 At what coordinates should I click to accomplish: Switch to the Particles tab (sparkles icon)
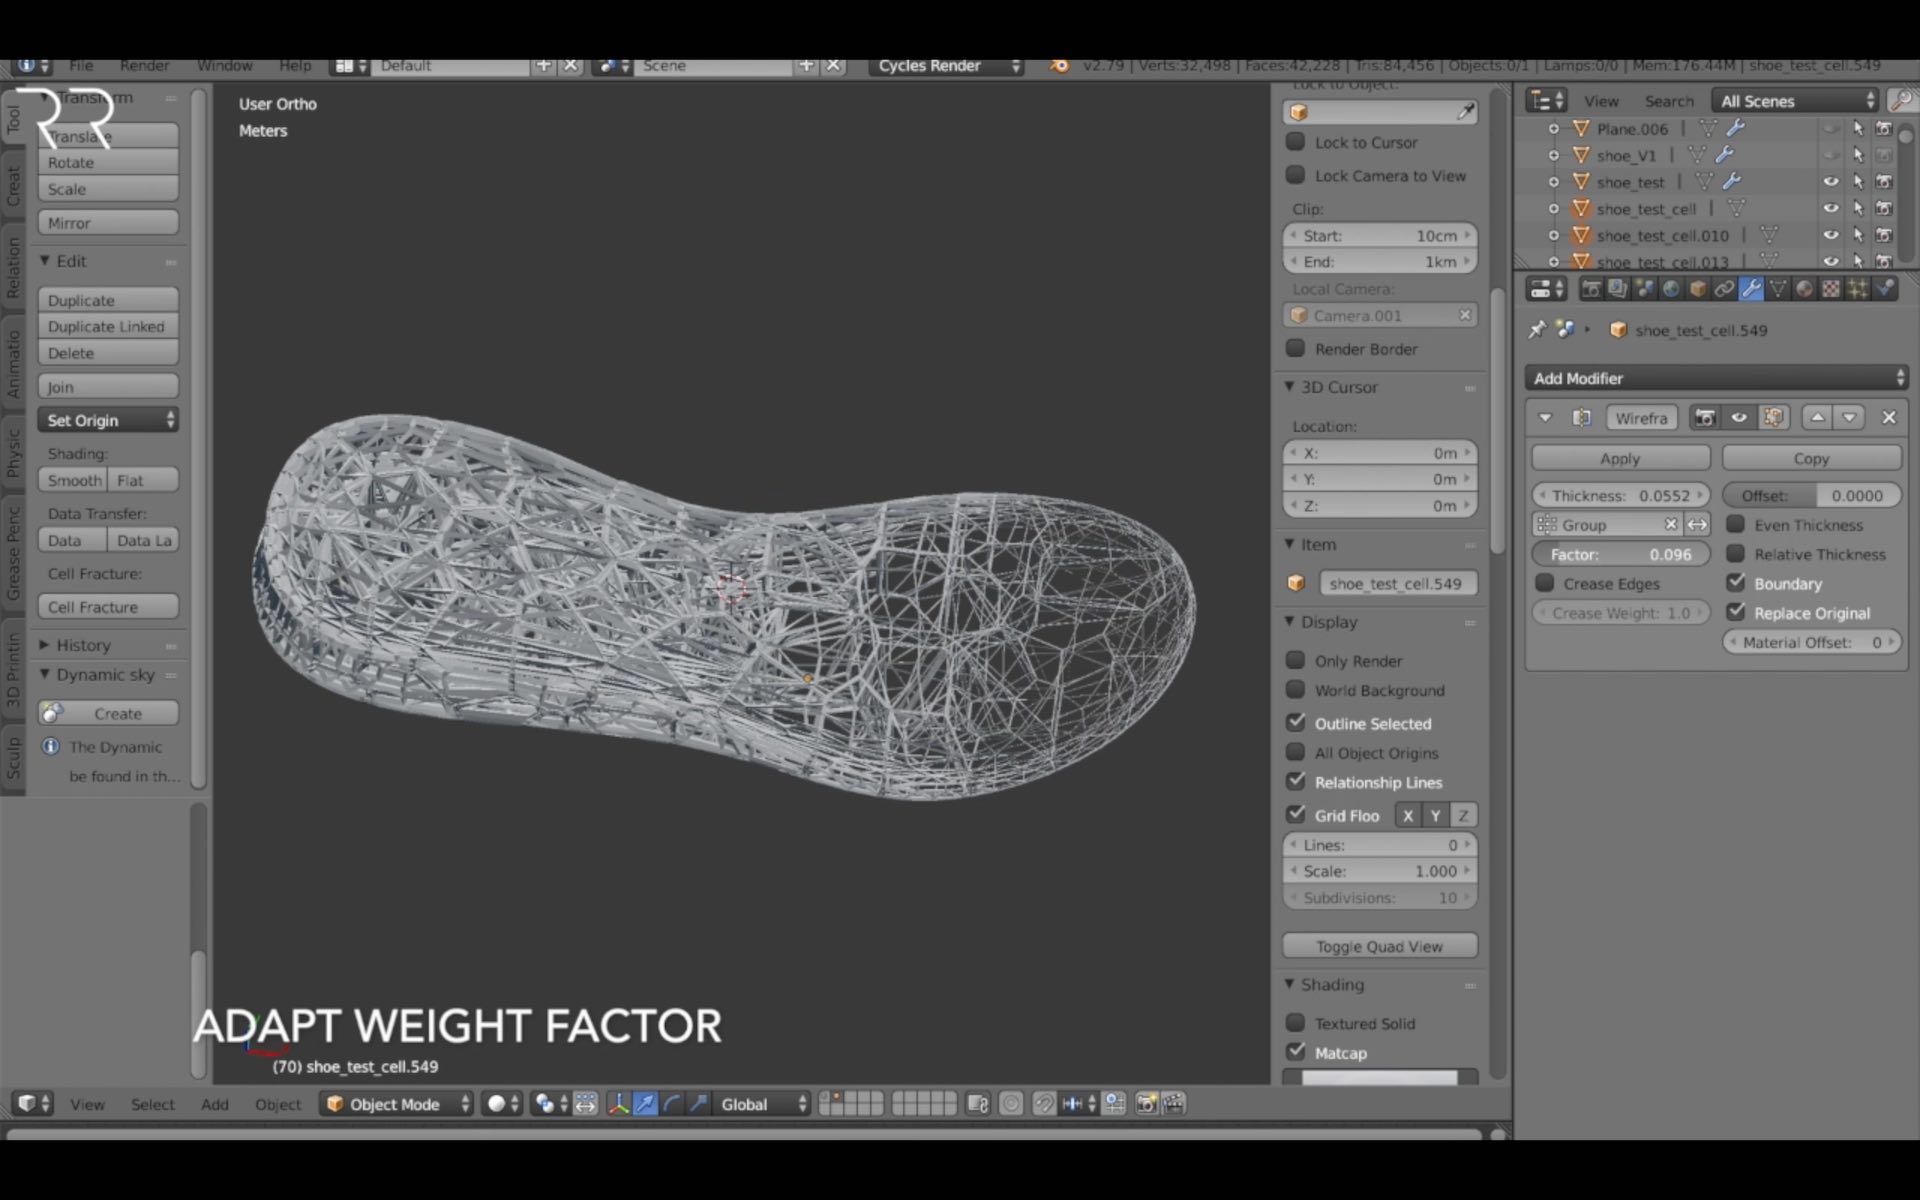tap(1858, 289)
